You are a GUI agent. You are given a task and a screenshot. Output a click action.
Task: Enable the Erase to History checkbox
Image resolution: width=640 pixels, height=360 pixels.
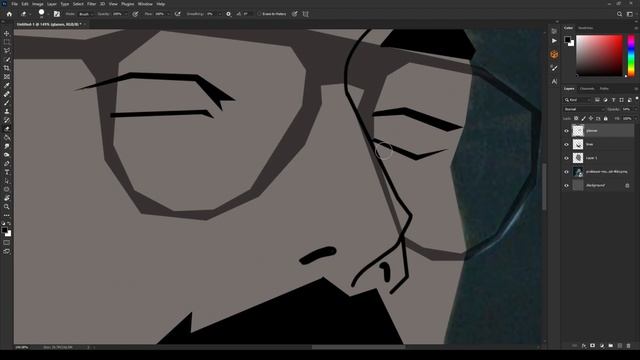tap(259, 14)
